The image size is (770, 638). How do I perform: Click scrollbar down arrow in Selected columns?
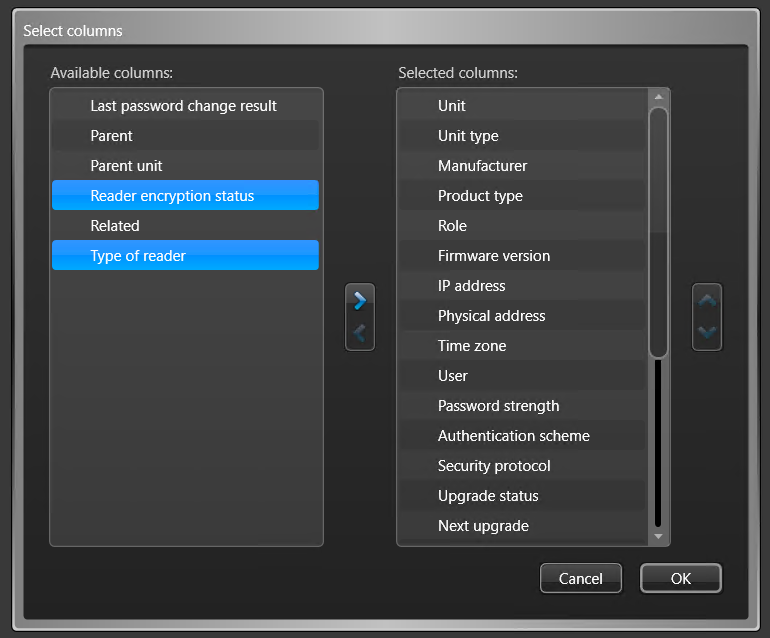(x=659, y=536)
